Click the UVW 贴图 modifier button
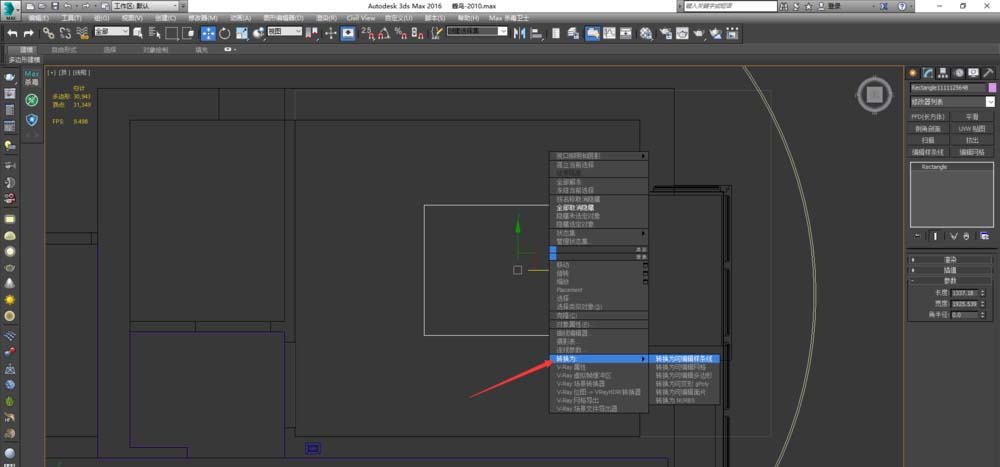 click(972, 128)
